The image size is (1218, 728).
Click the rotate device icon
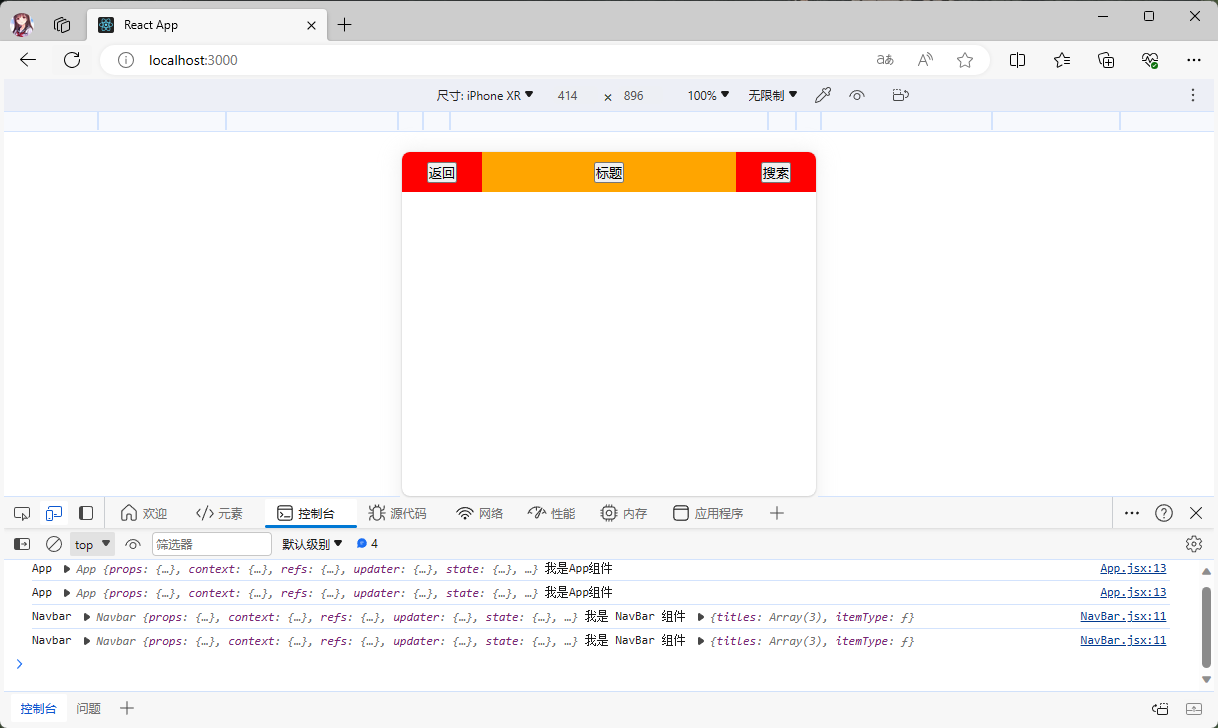(x=900, y=96)
